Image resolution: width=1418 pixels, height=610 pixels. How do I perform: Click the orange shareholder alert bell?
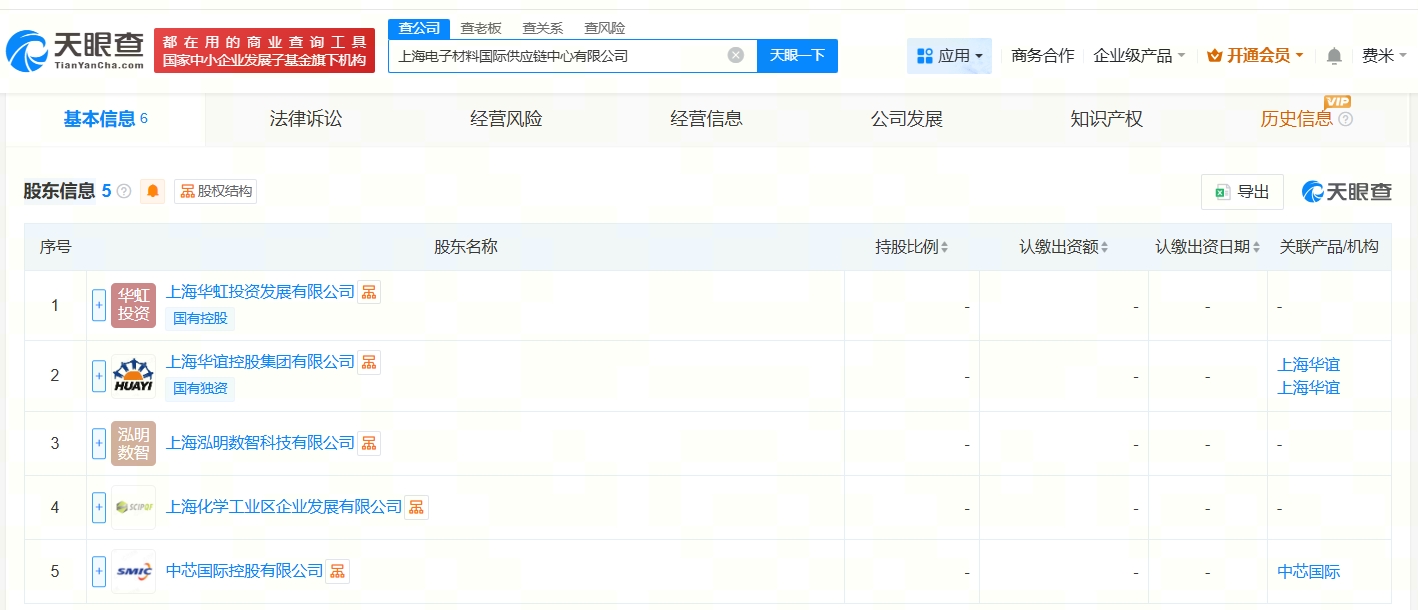coord(152,191)
